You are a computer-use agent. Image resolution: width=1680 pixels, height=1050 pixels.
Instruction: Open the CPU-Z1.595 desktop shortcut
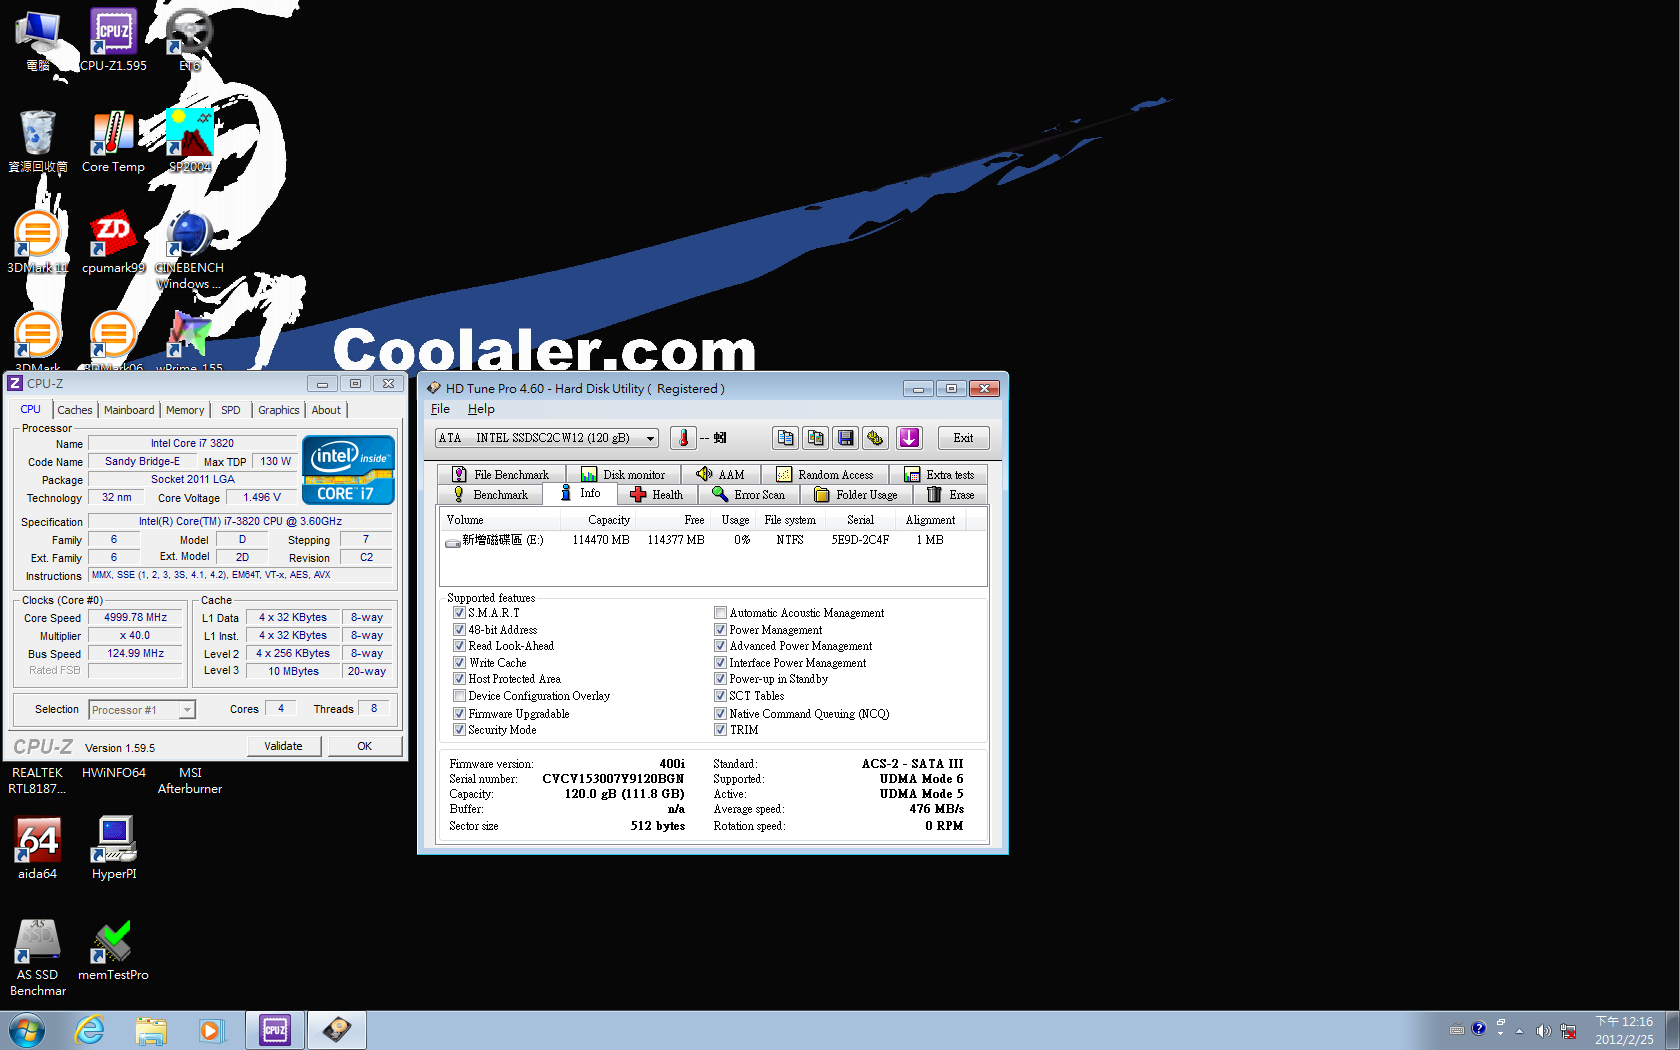point(114,40)
